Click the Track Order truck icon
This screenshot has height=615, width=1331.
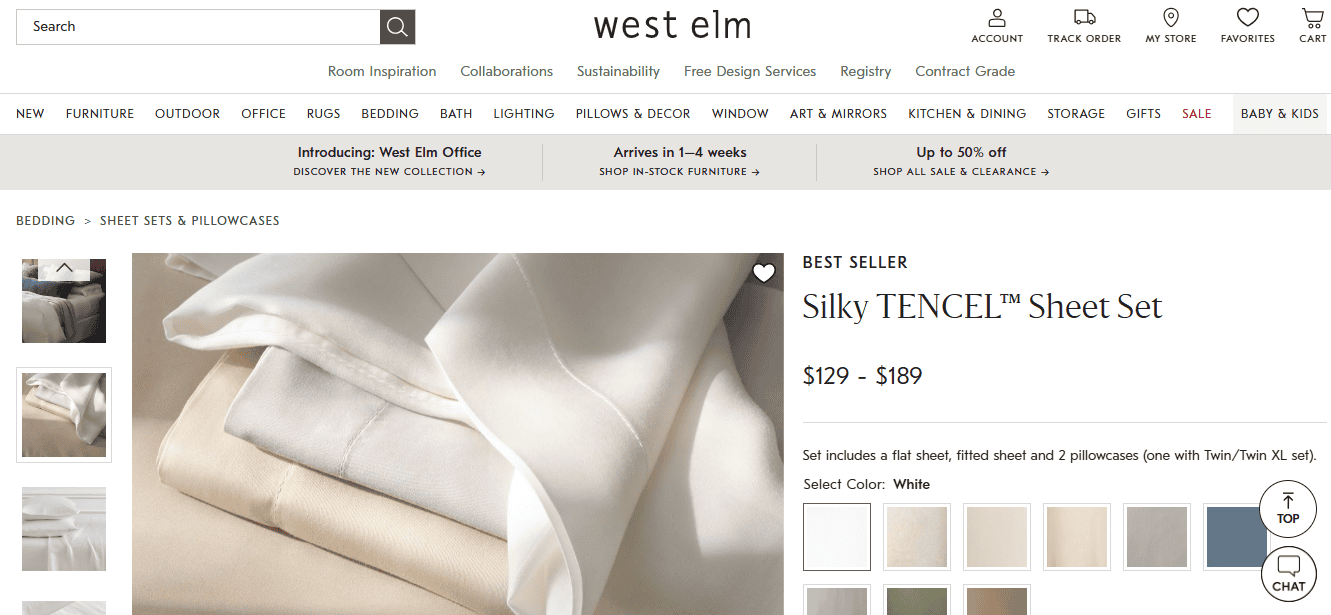(1084, 17)
